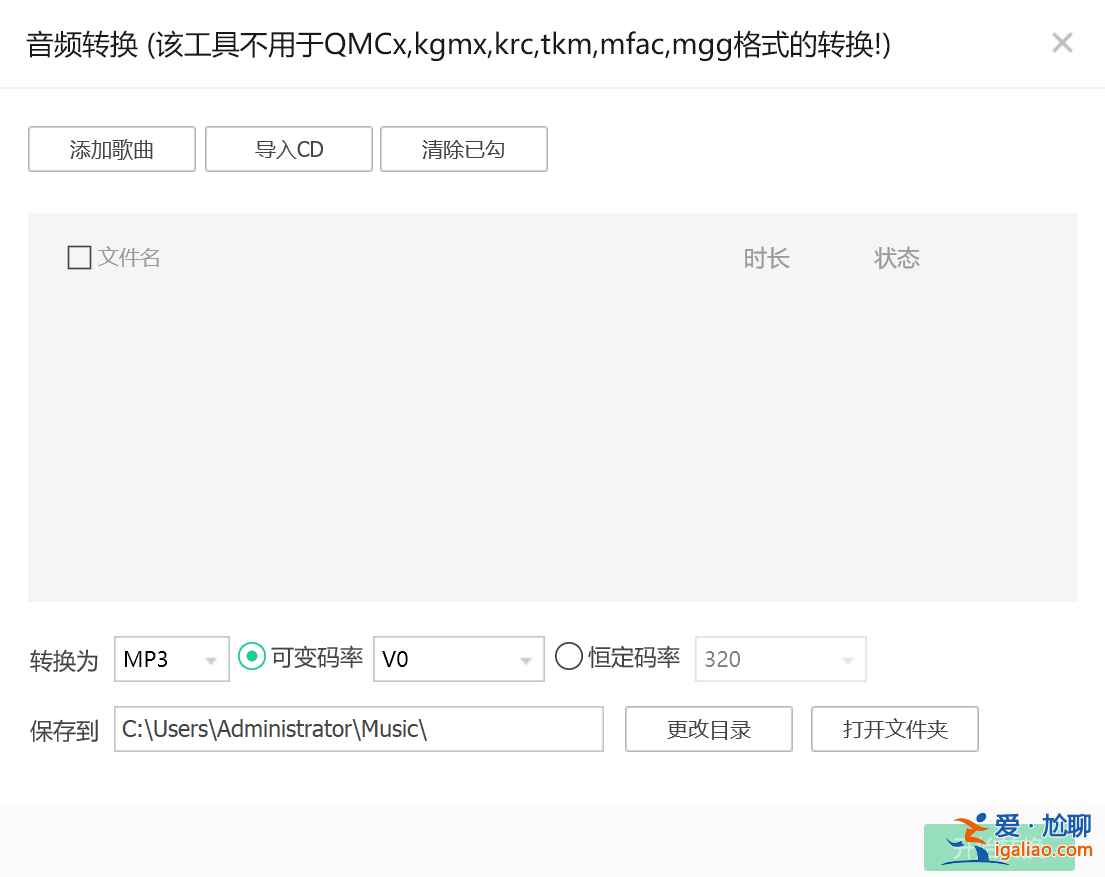Select the 恒定码率 radio button
The image size is (1105, 877).
click(568, 656)
